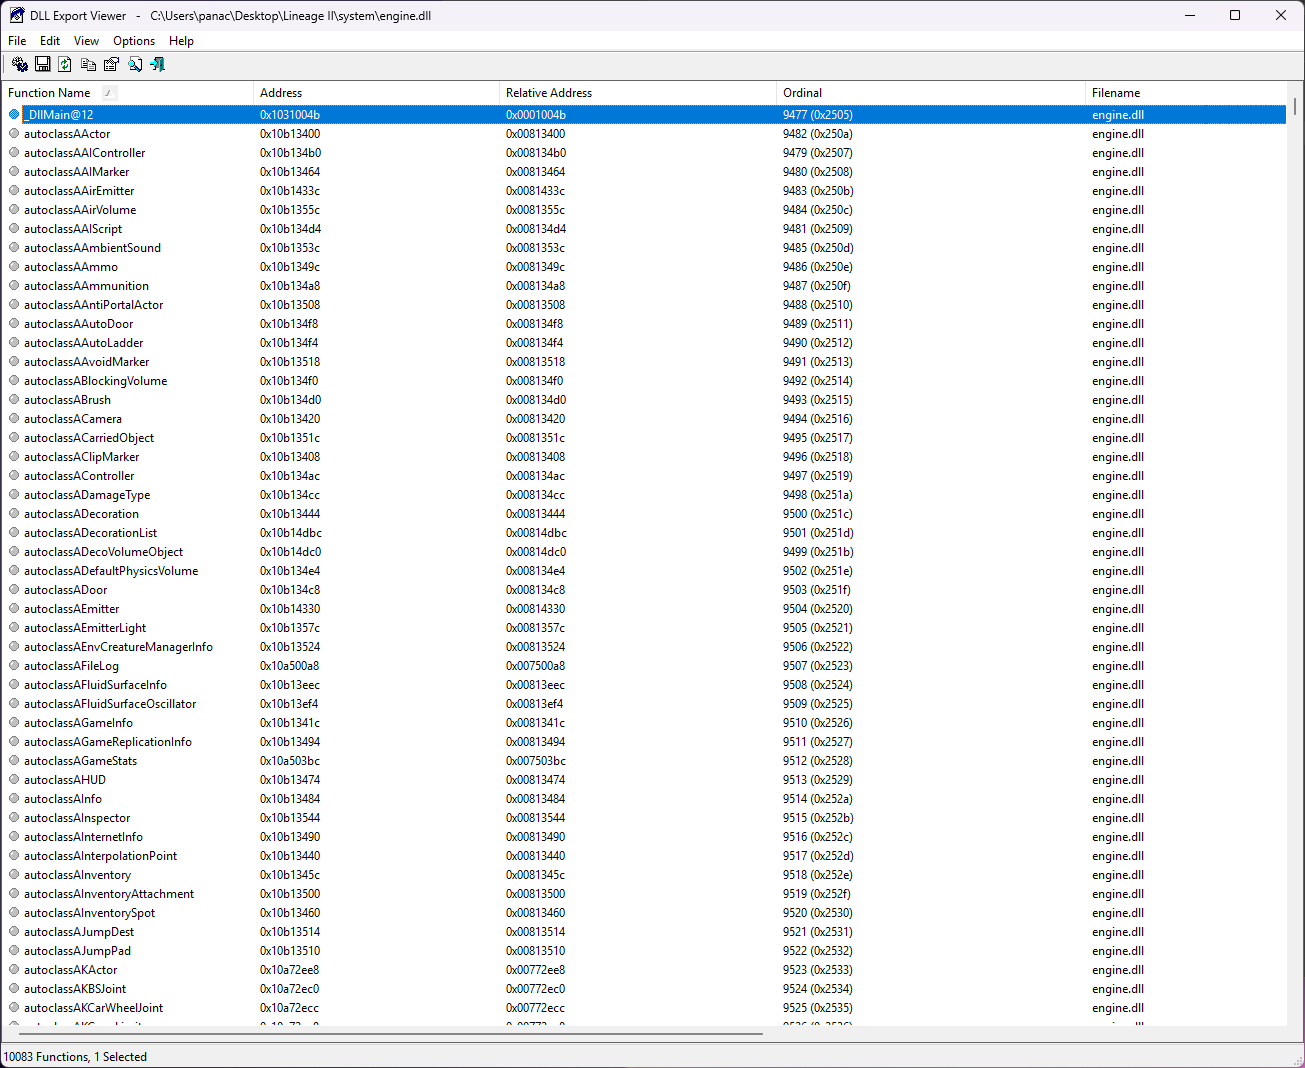
Task: Open the Edit menu
Action: point(50,41)
